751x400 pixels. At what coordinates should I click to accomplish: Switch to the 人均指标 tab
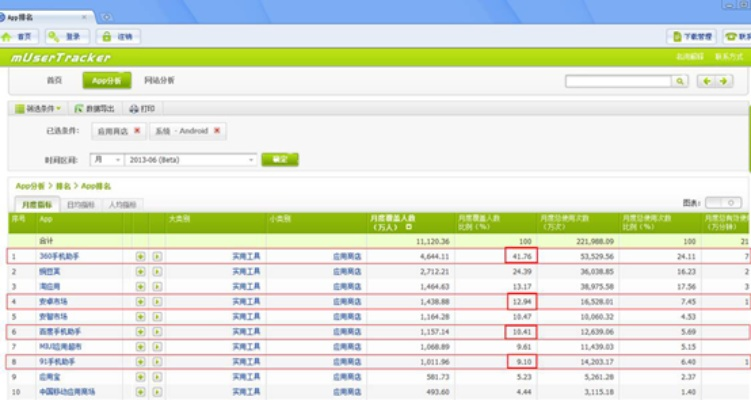pyautogui.click(x=122, y=205)
